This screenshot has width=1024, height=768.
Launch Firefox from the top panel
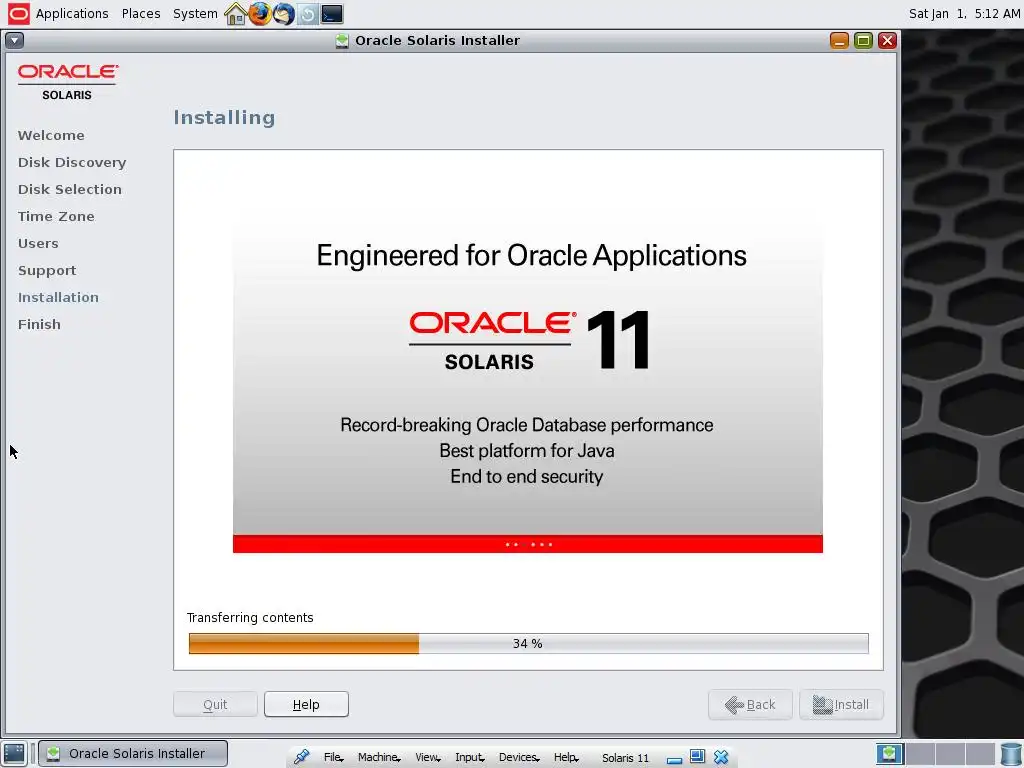(x=259, y=14)
